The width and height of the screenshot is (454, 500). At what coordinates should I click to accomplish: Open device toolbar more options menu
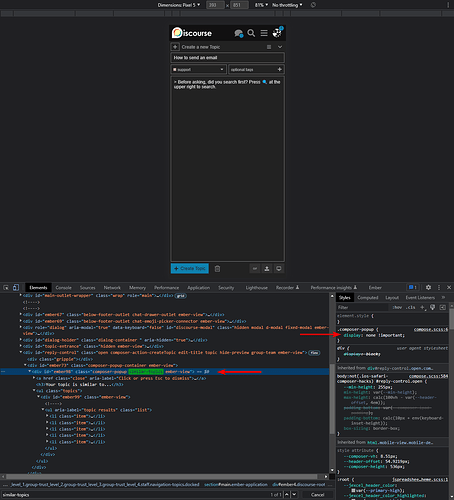point(448,5)
